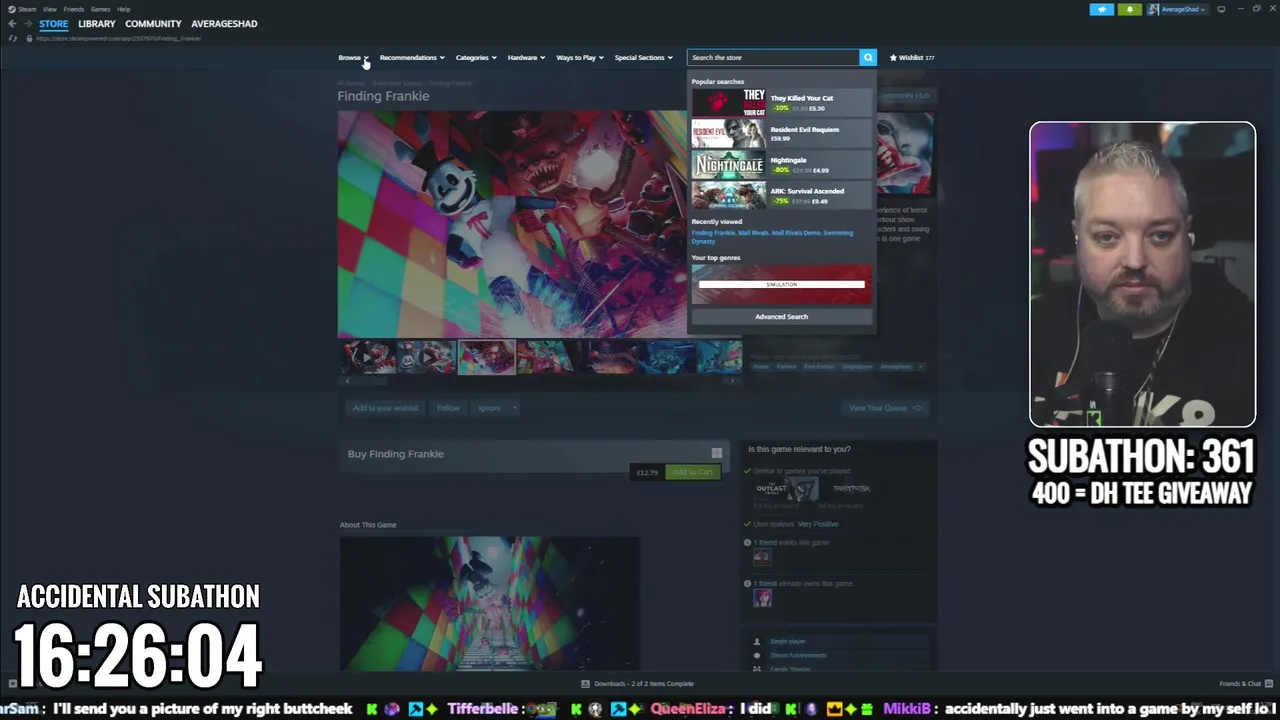
Task: Open the Steam menu
Action: (27, 9)
